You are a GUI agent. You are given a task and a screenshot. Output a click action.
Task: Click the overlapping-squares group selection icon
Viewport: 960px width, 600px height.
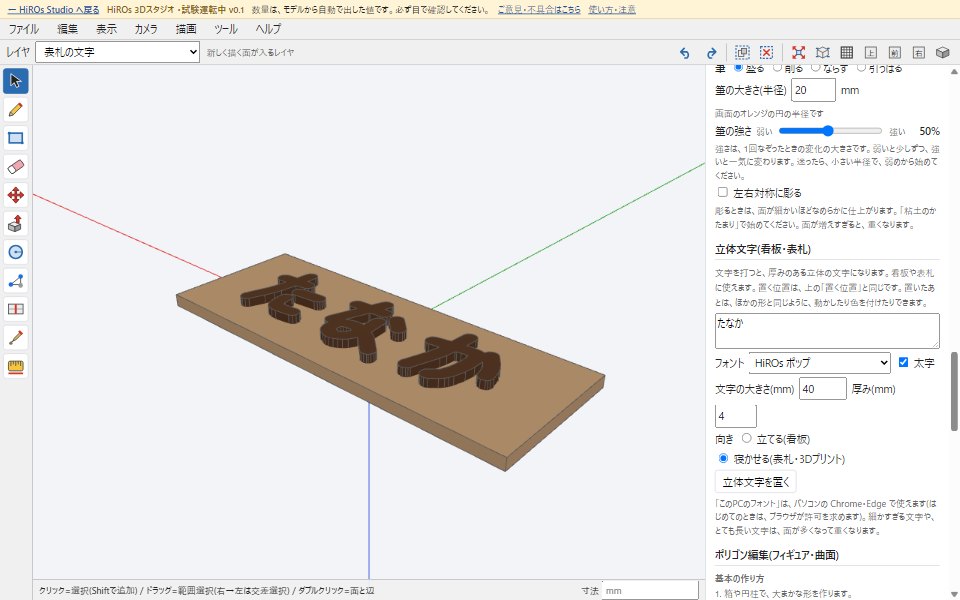coord(742,53)
